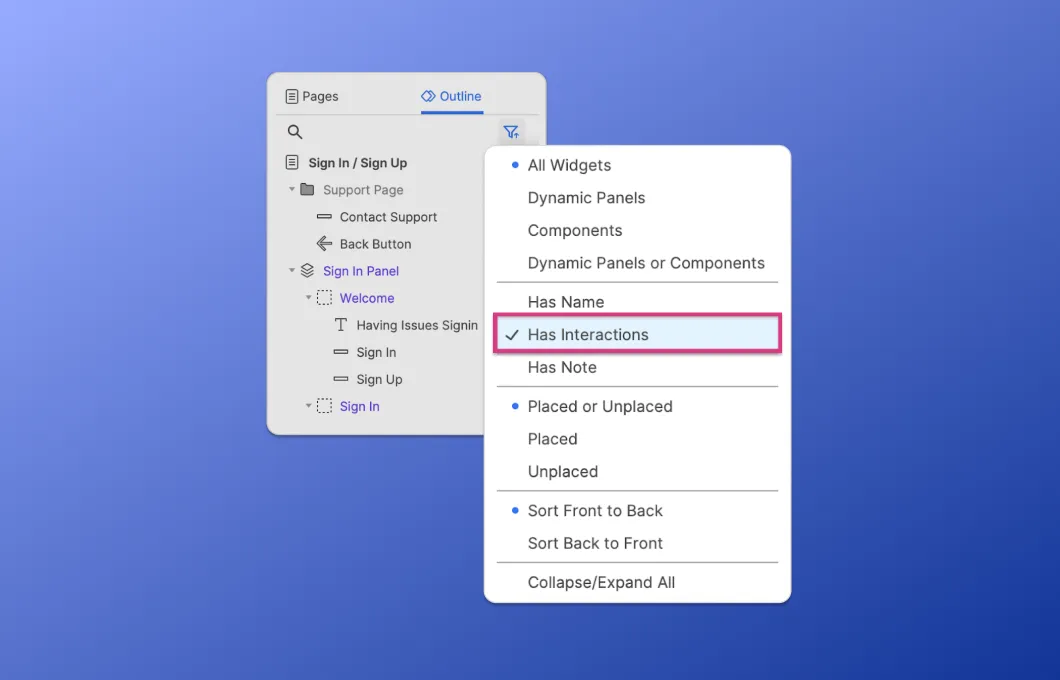Collapse the Sign In Panel tree node
The height and width of the screenshot is (680, 1060).
tap(292, 271)
